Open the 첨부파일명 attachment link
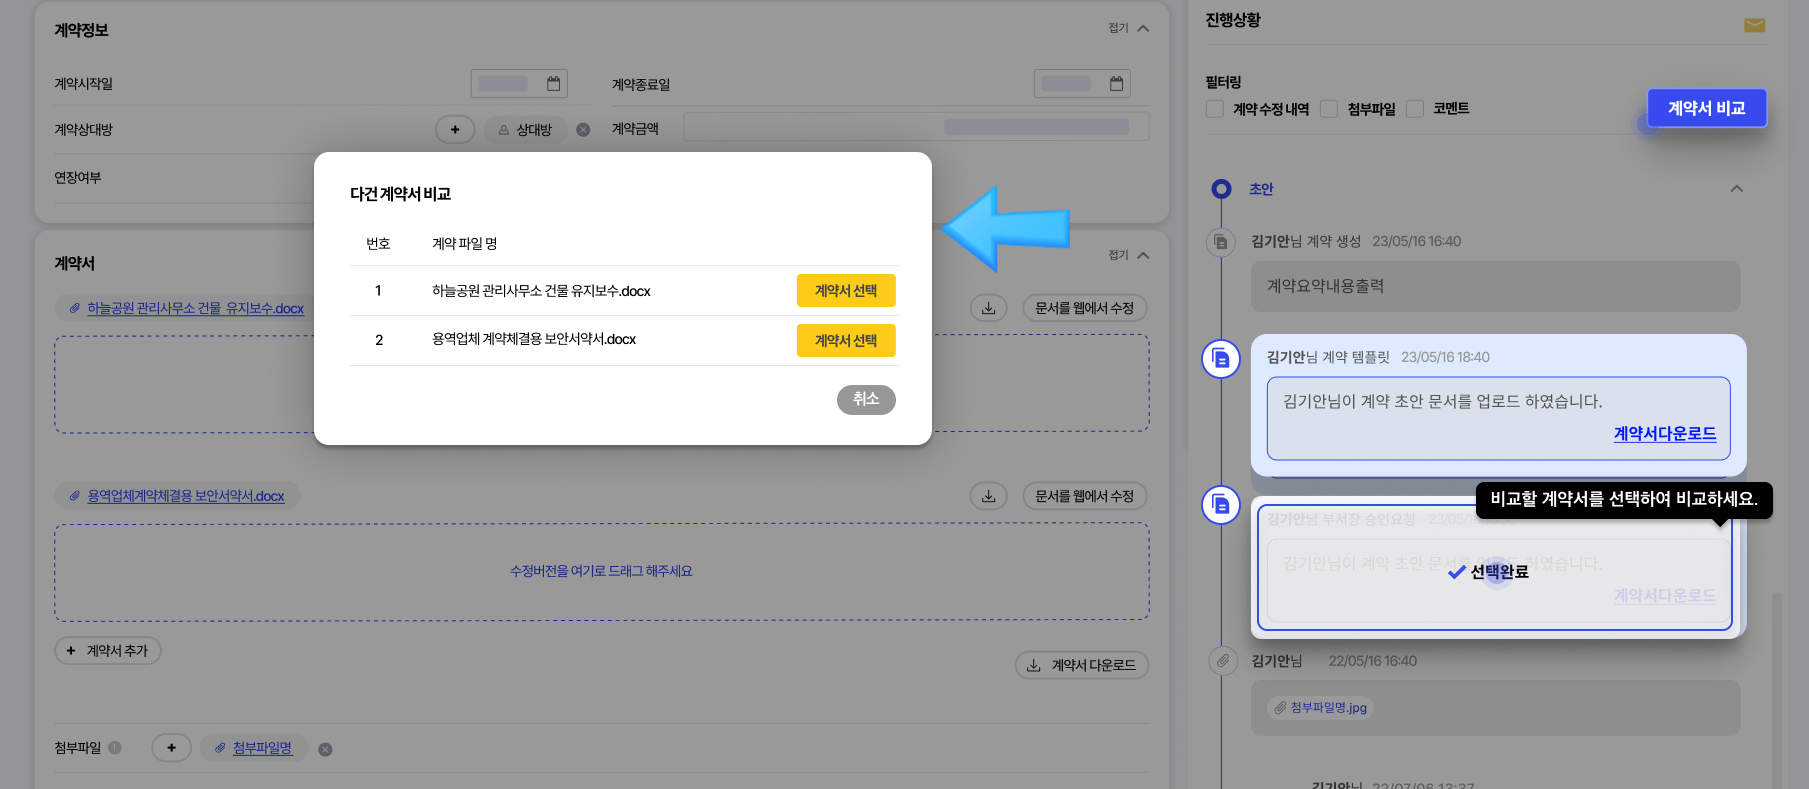The image size is (1809, 789). [262, 748]
